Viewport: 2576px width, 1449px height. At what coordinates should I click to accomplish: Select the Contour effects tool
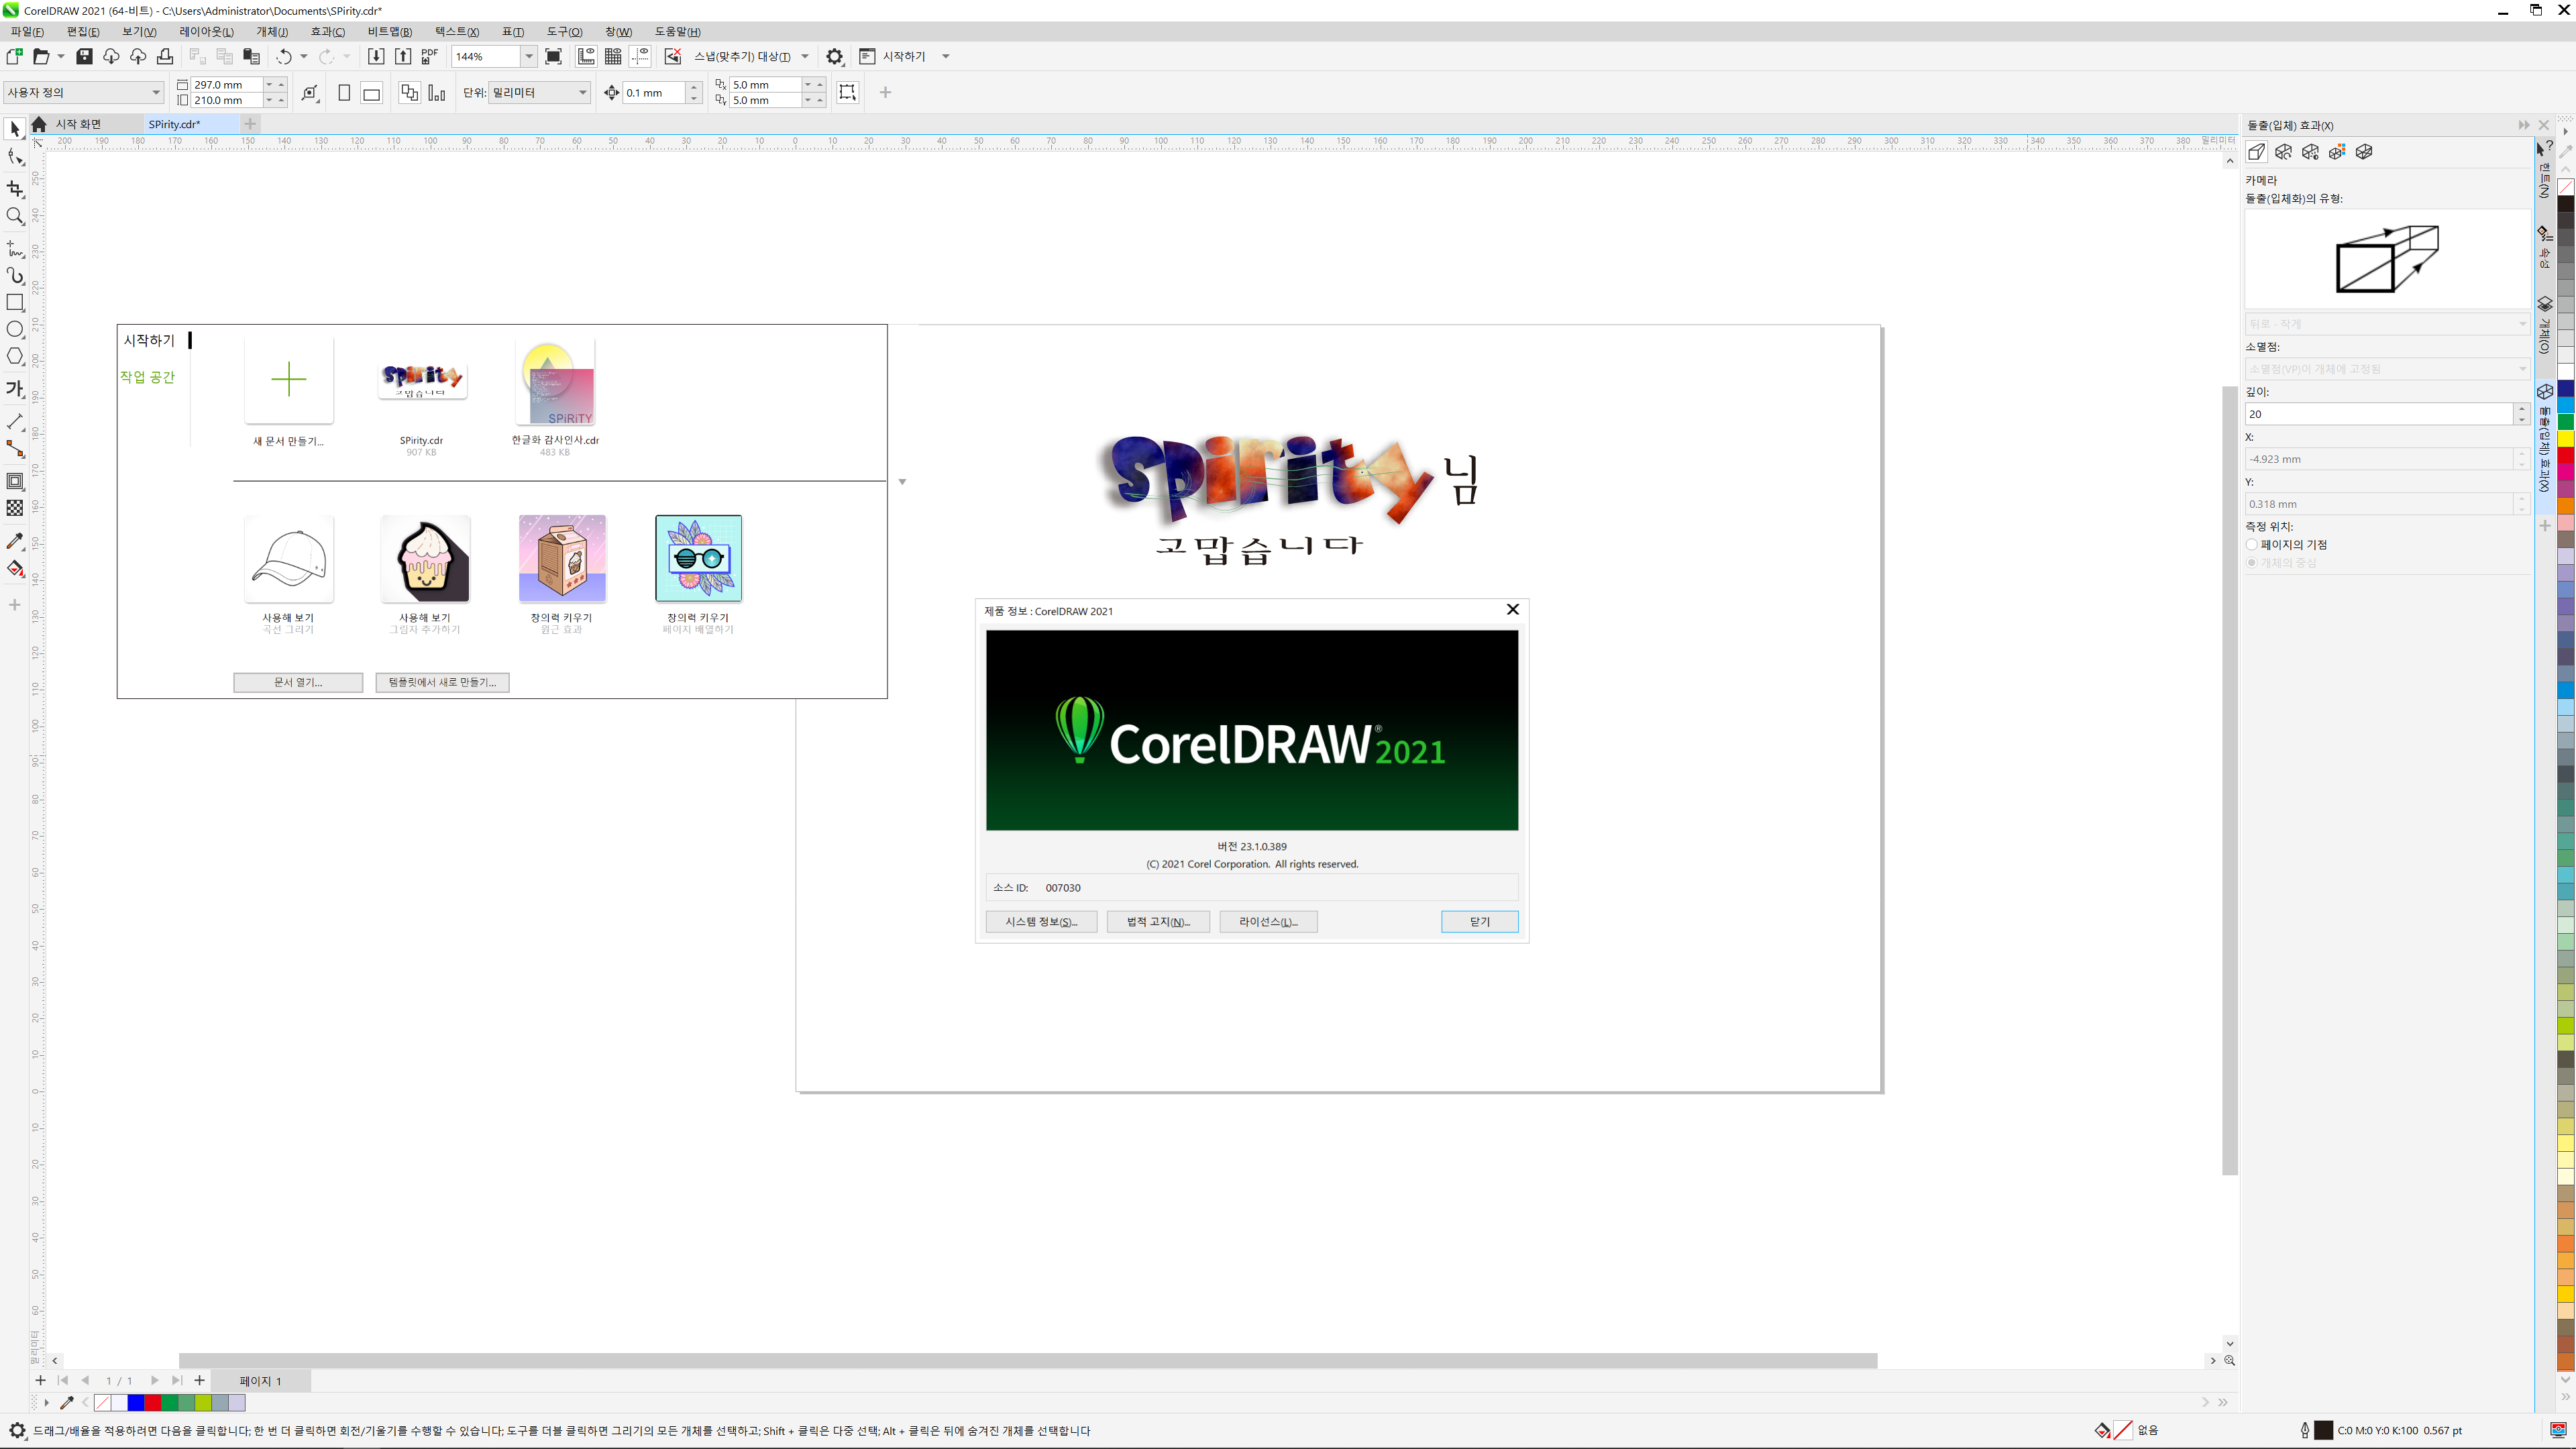point(15,481)
